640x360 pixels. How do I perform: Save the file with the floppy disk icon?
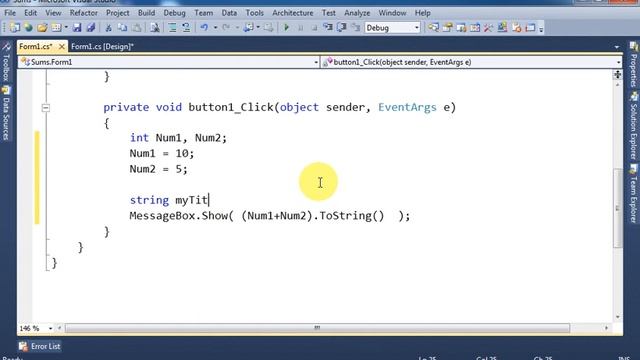click(x=77, y=28)
